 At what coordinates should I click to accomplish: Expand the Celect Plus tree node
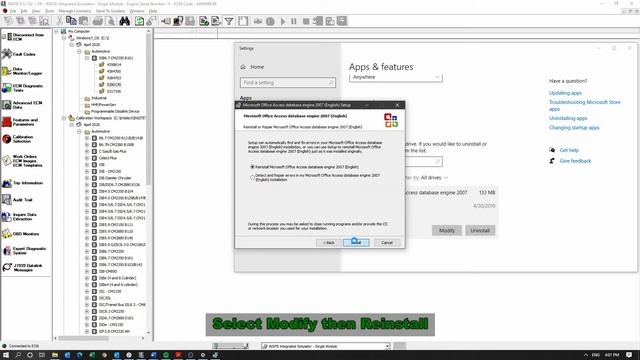87,158
